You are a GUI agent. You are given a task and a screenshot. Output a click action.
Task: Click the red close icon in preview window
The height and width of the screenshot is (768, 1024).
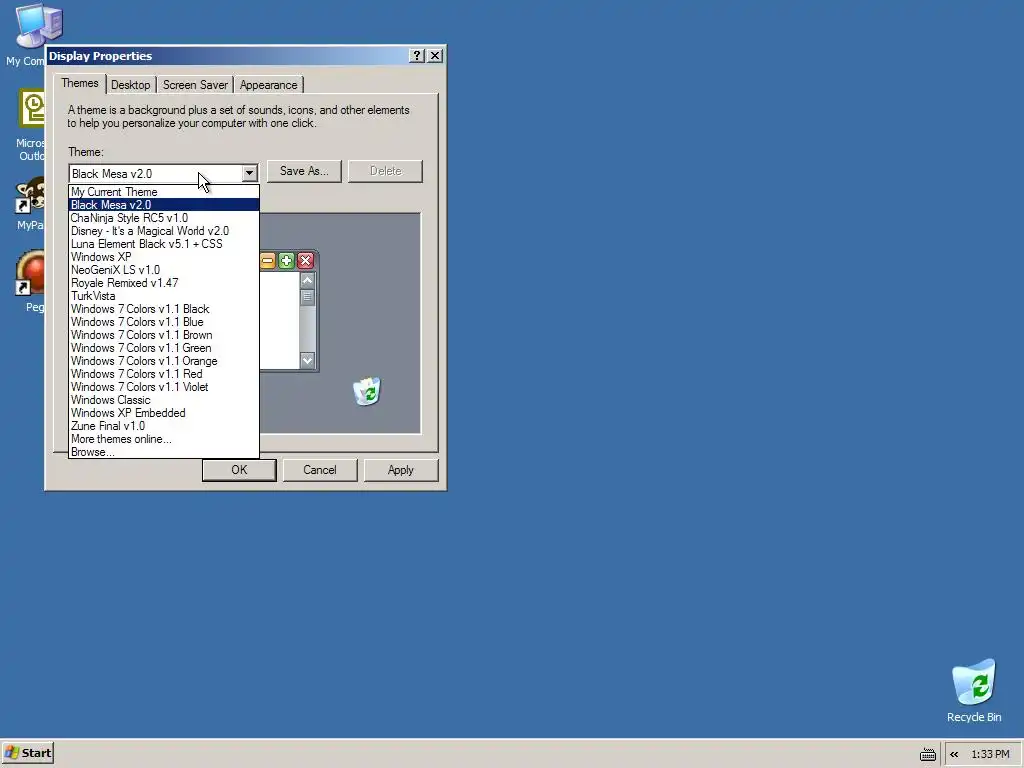305,261
